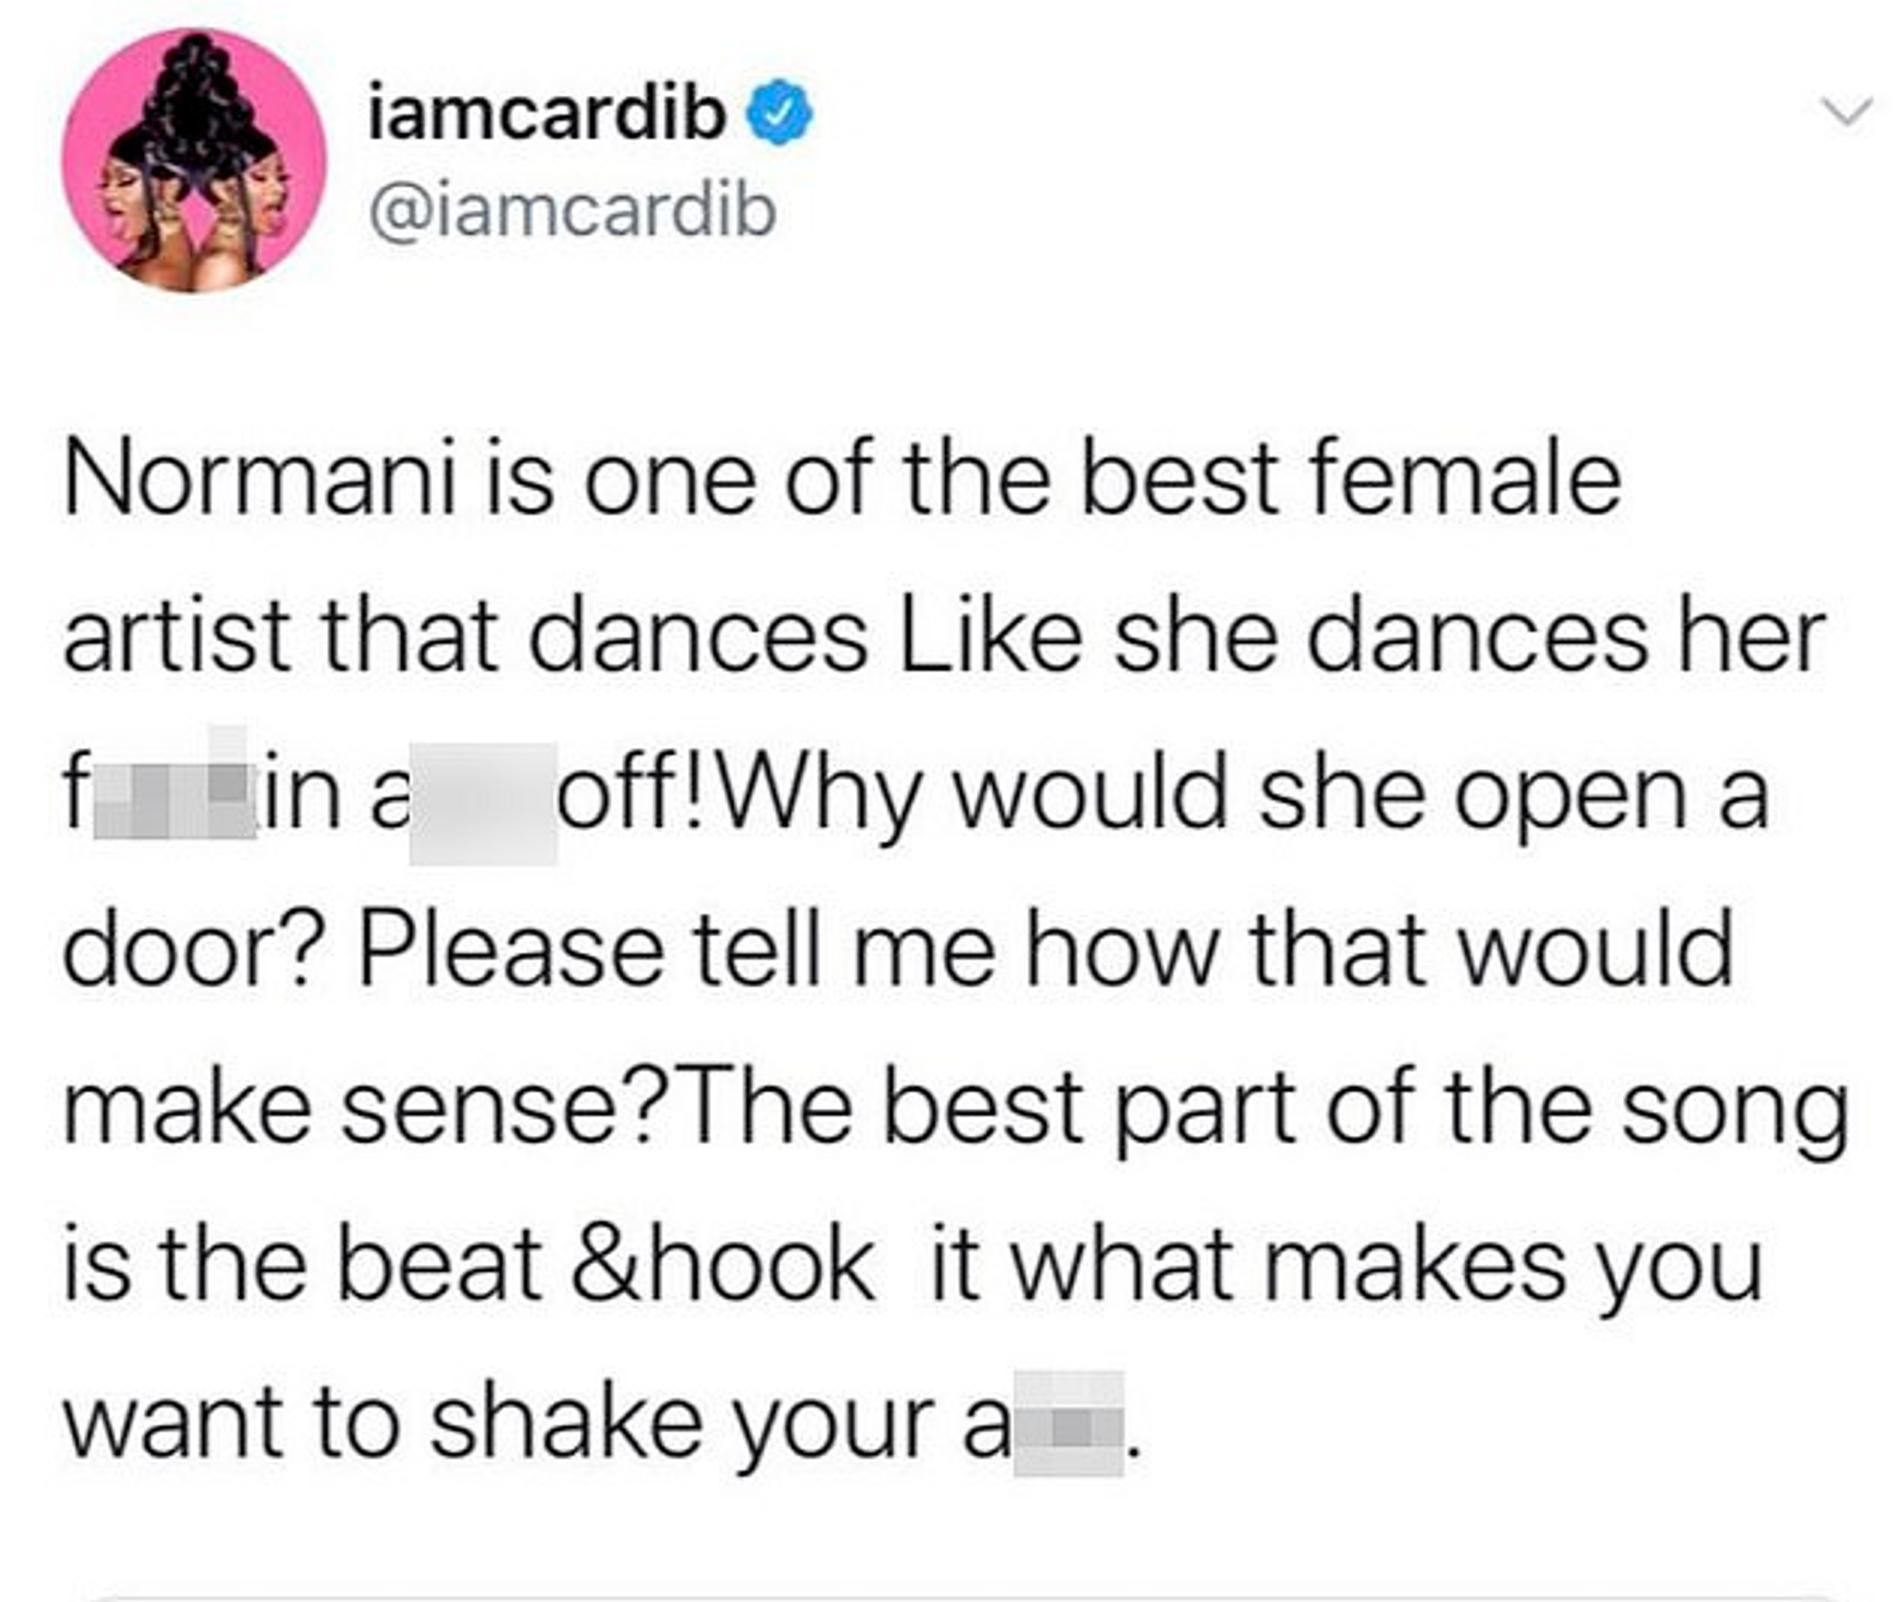The width and height of the screenshot is (1900, 1602).
Task: Open iamcardib's profile picture
Action: 193,161
